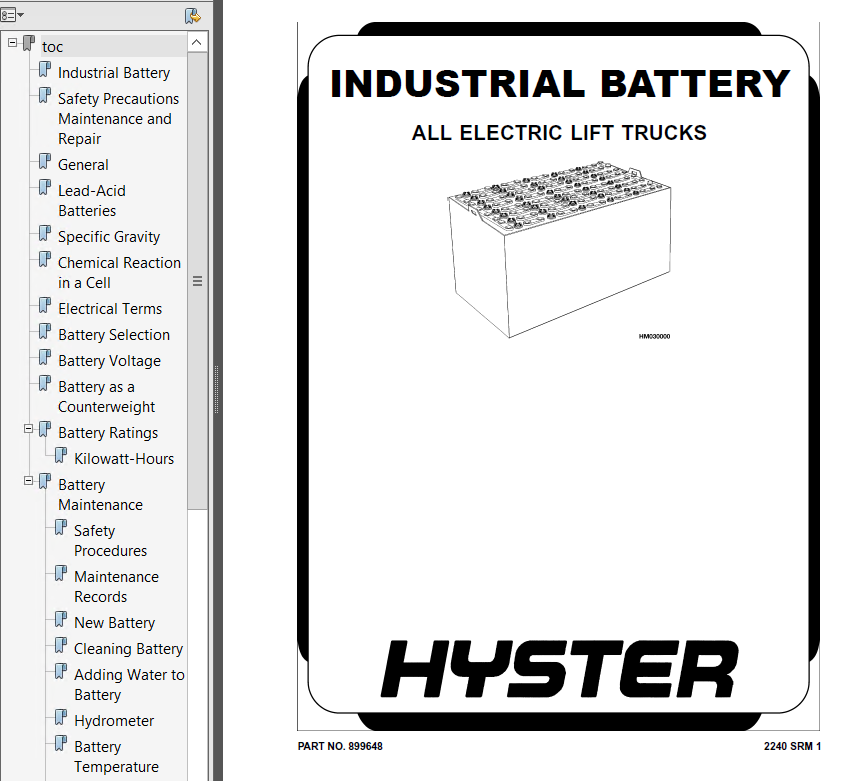Click bookmark icon beside Specific Gravity
855x781 pixels.
45,234
